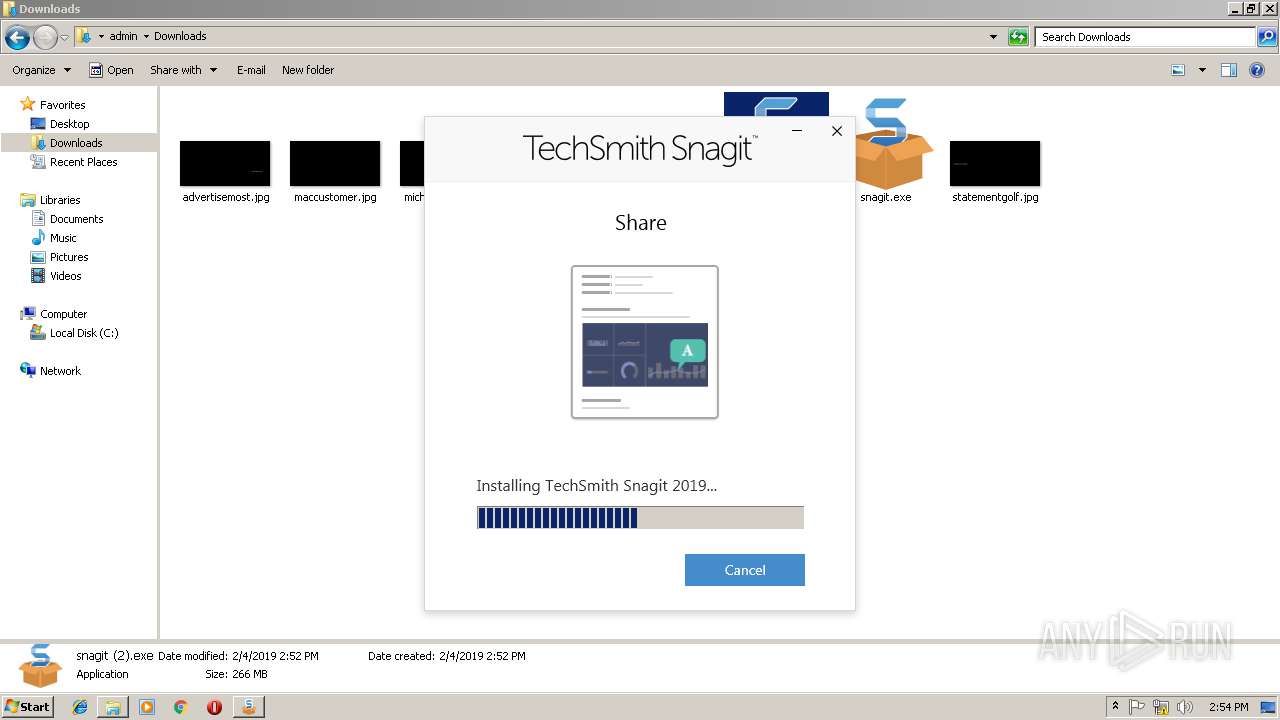Viewport: 1280px width, 720px height.
Task: Open the Start menu
Action: click(28, 706)
